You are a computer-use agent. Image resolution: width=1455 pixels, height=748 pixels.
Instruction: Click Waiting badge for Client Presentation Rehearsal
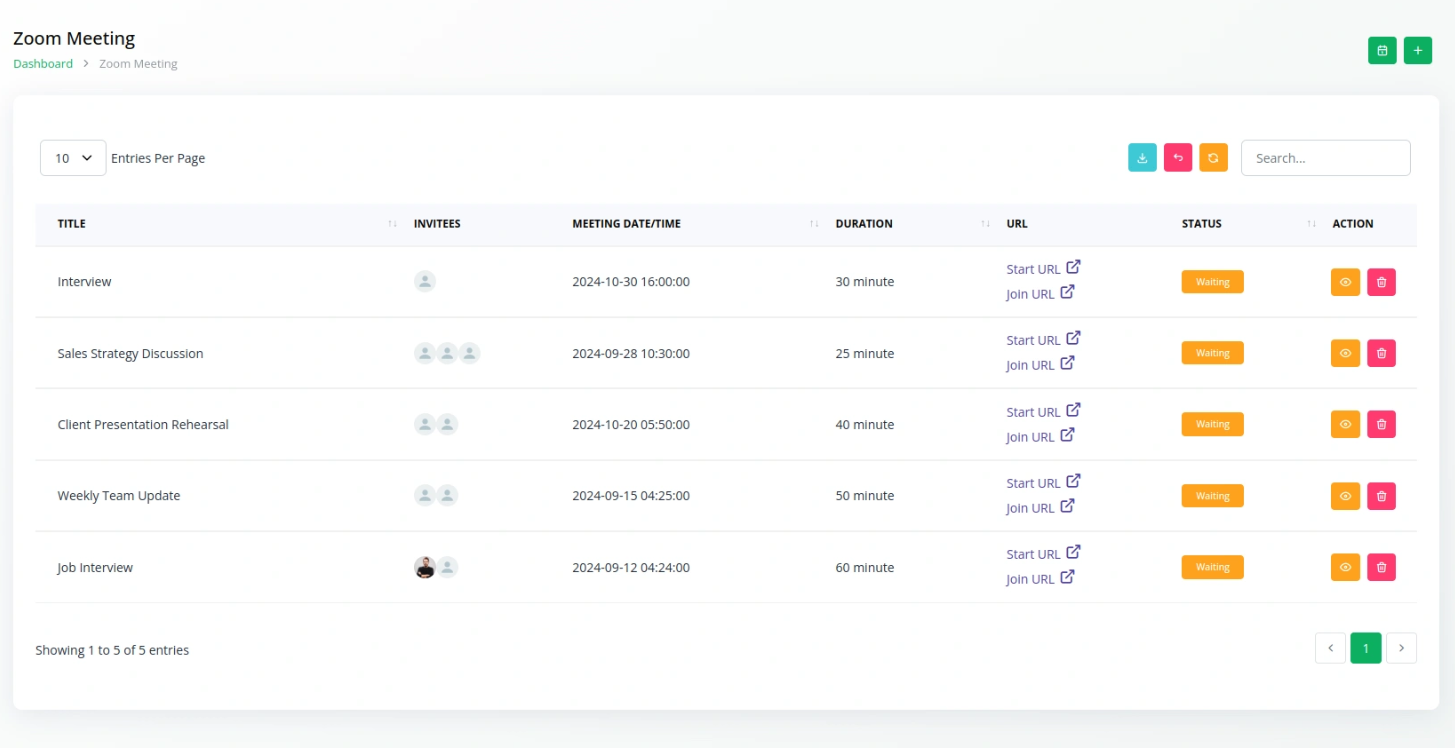[x=1212, y=424]
